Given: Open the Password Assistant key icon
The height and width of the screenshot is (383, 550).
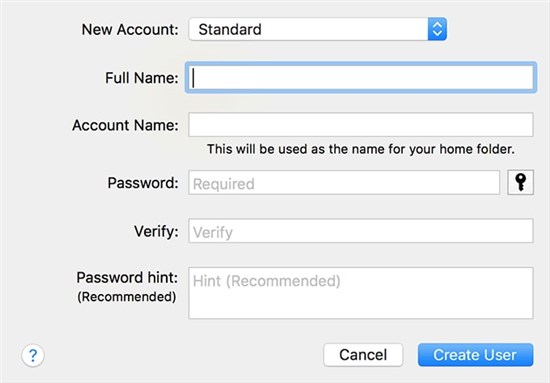Looking at the screenshot, I should [x=521, y=182].
